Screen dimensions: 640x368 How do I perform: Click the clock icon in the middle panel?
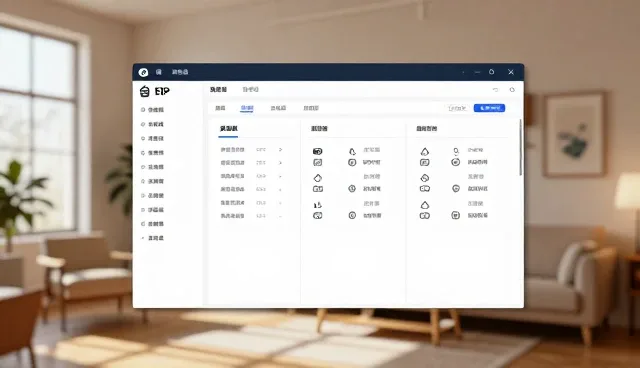click(x=352, y=188)
